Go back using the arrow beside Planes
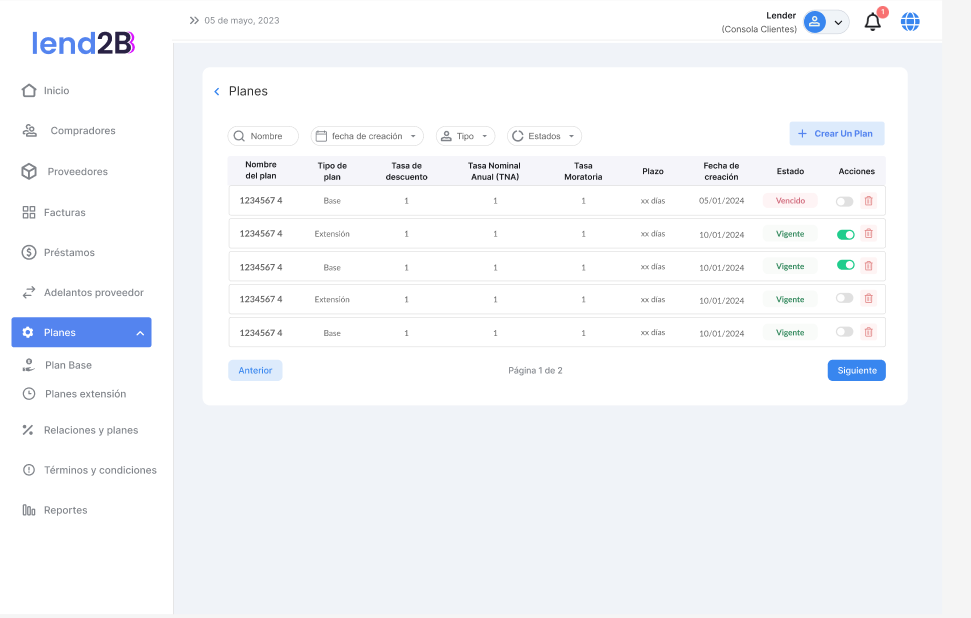 click(217, 92)
